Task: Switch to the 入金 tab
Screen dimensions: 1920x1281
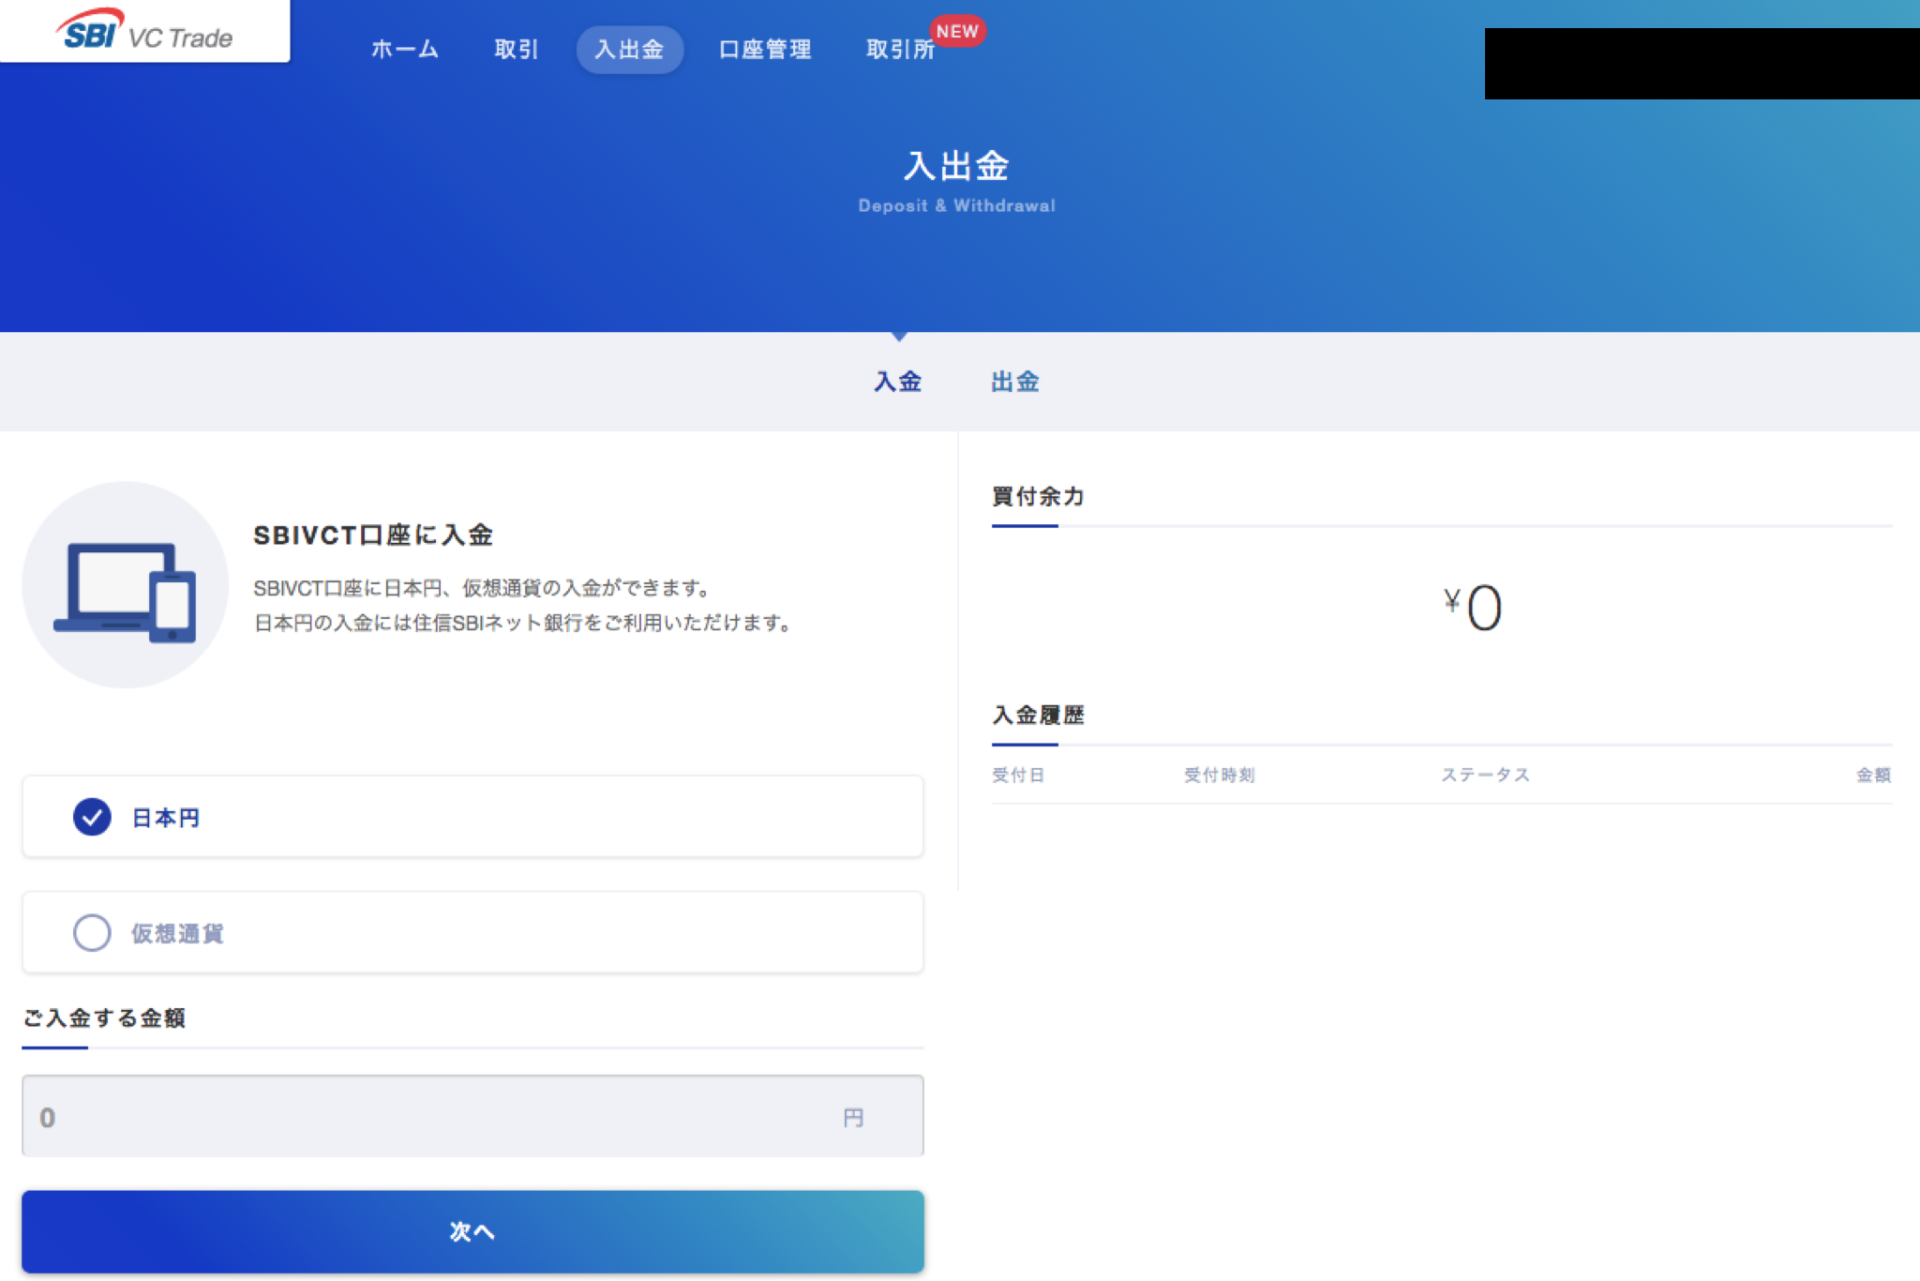Action: (x=898, y=381)
